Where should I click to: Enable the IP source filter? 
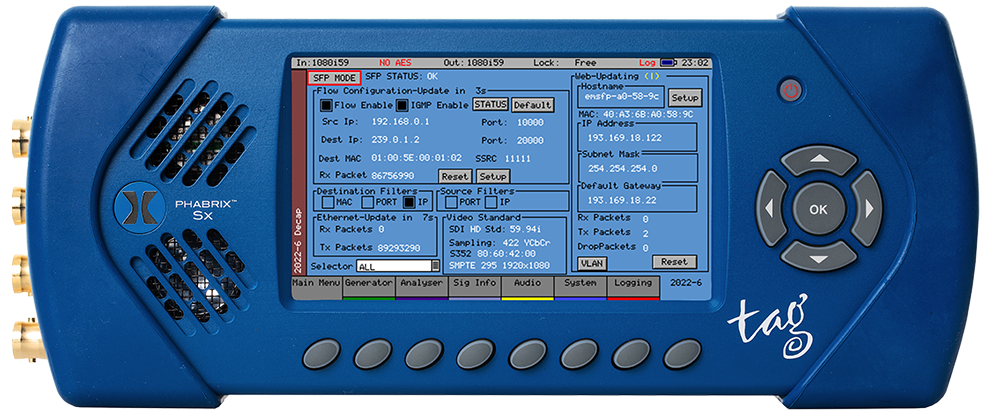pyautogui.click(x=491, y=203)
